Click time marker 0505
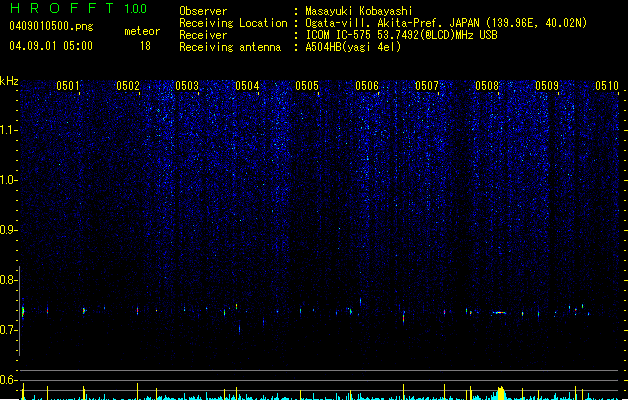629x400 pixels. [x=307, y=86]
